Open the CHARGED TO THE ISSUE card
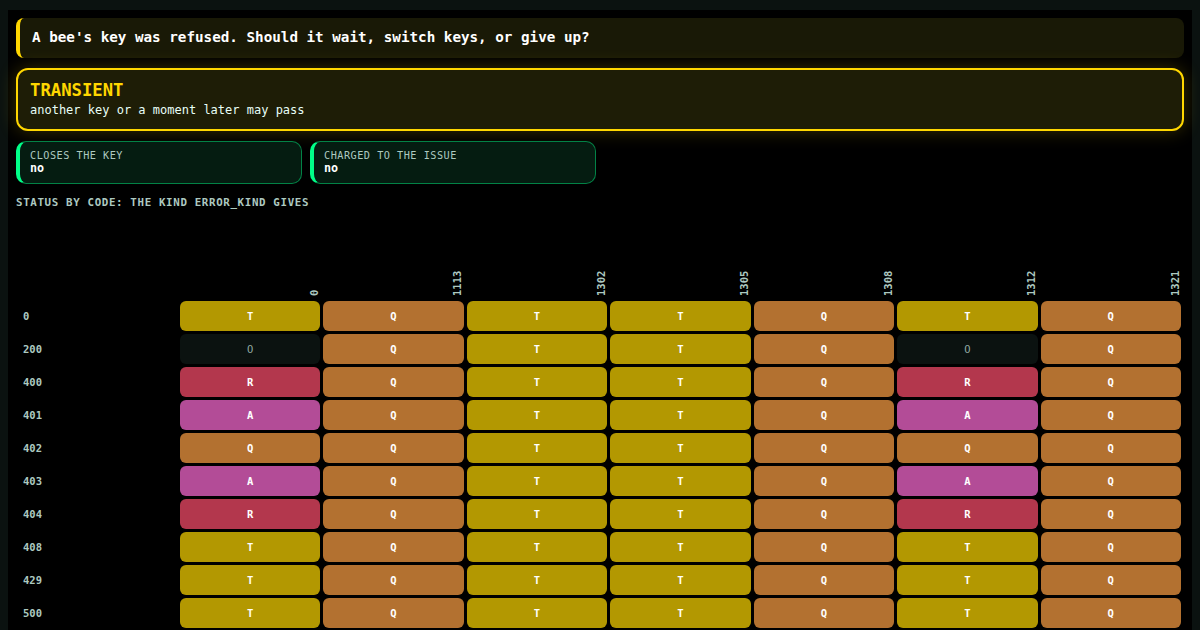This screenshot has width=1200, height=630. click(453, 162)
